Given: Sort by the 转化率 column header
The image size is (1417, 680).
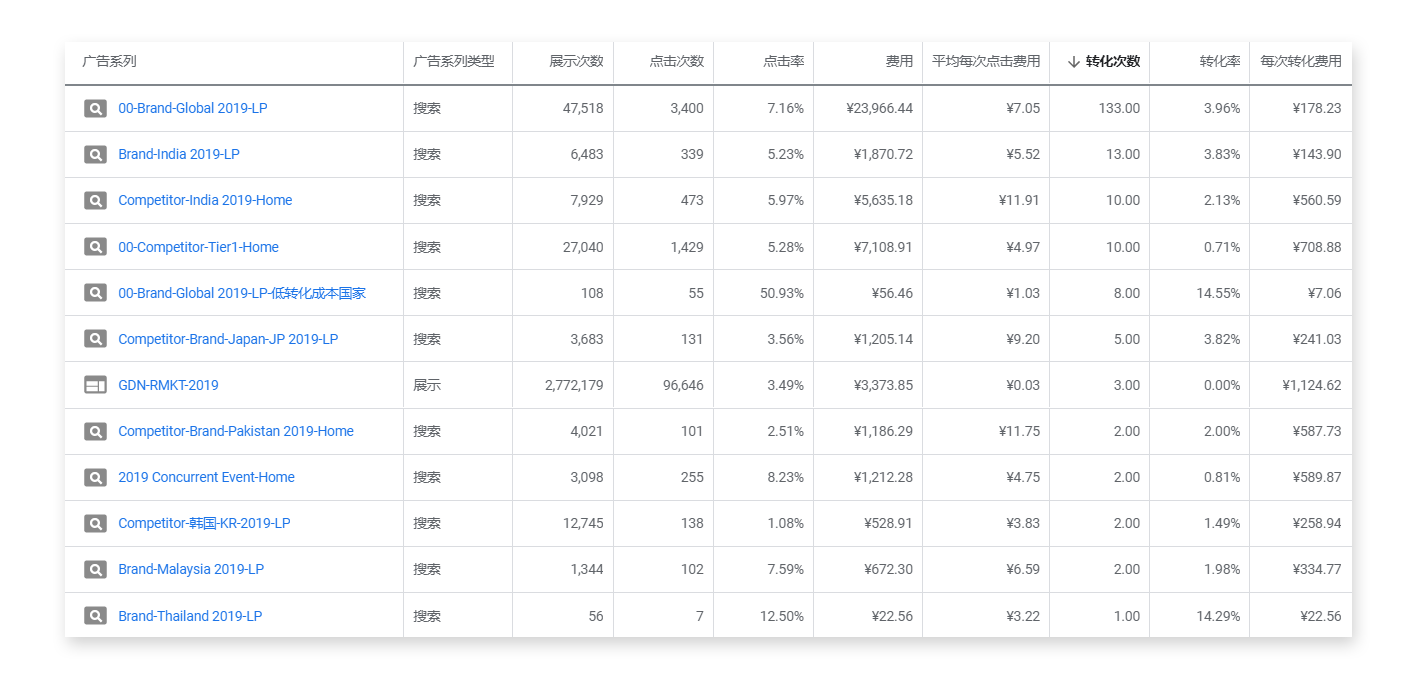Looking at the screenshot, I should click(1220, 61).
